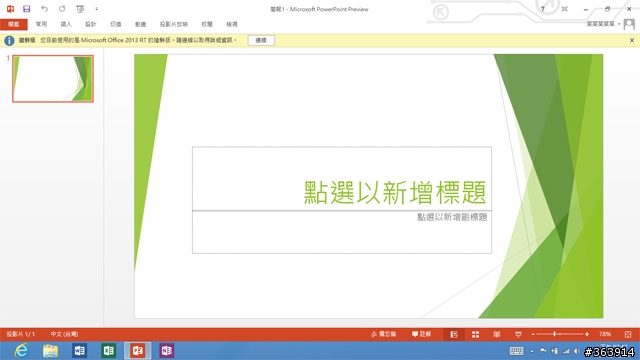Open the touch keyboard from the taskbar

[516, 351]
